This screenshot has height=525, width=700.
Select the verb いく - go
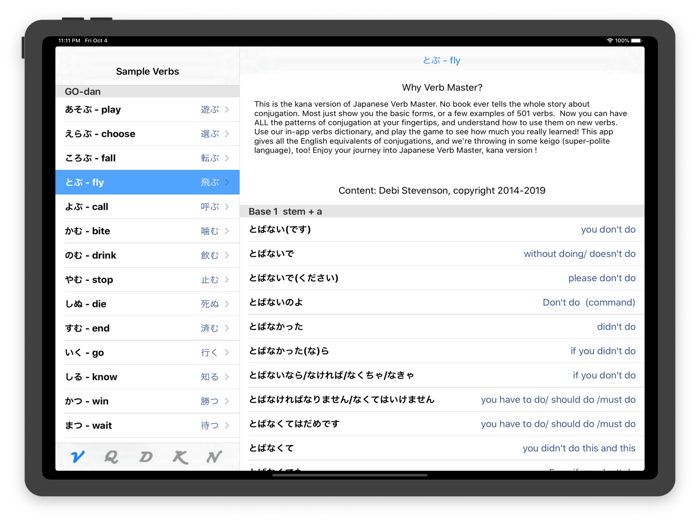click(147, 353)
